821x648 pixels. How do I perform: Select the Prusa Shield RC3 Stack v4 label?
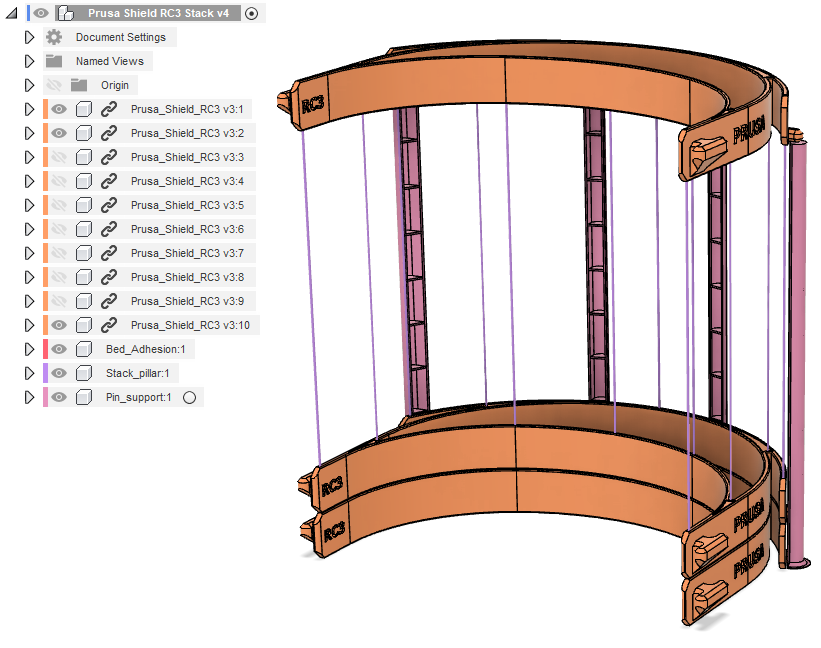click(x=159, y=13)
